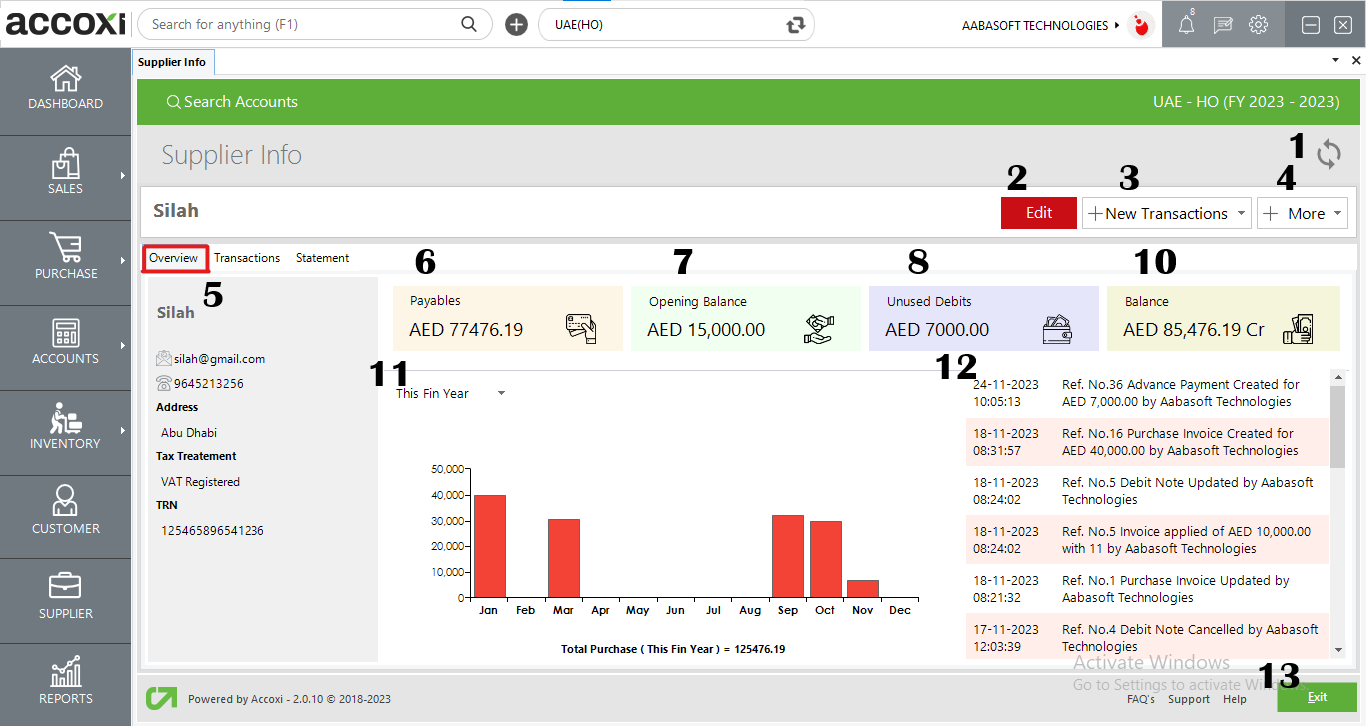Click the refresh icon near Supplier Info

tap(1328, 154)
